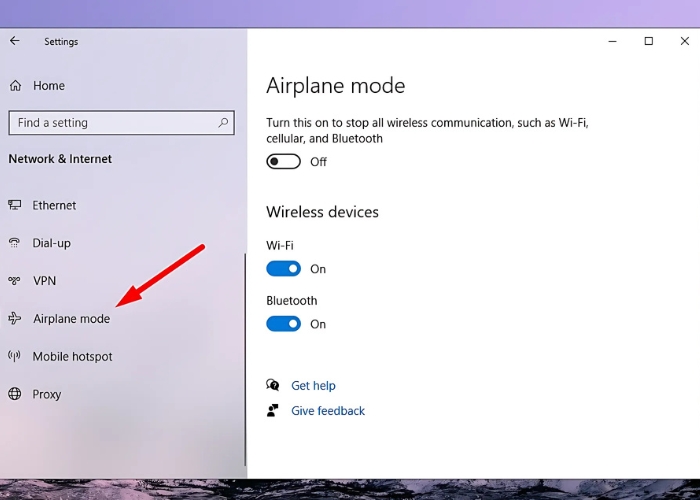Click the Give feedback person icon
The height and width of the screenshot is (500, 700).
pyautogui.click(x=273, y=410)
